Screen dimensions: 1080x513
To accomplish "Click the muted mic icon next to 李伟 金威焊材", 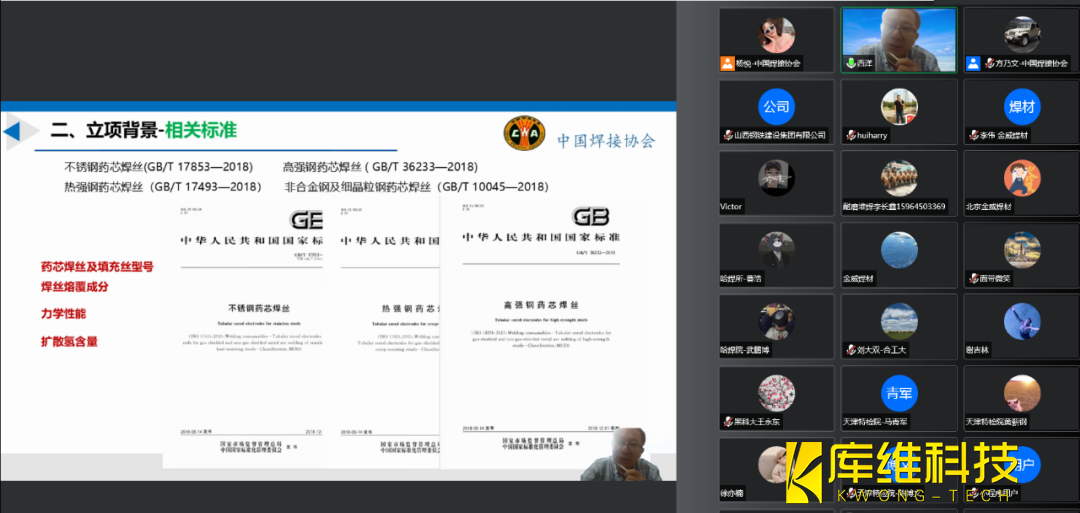I will 972,135.
